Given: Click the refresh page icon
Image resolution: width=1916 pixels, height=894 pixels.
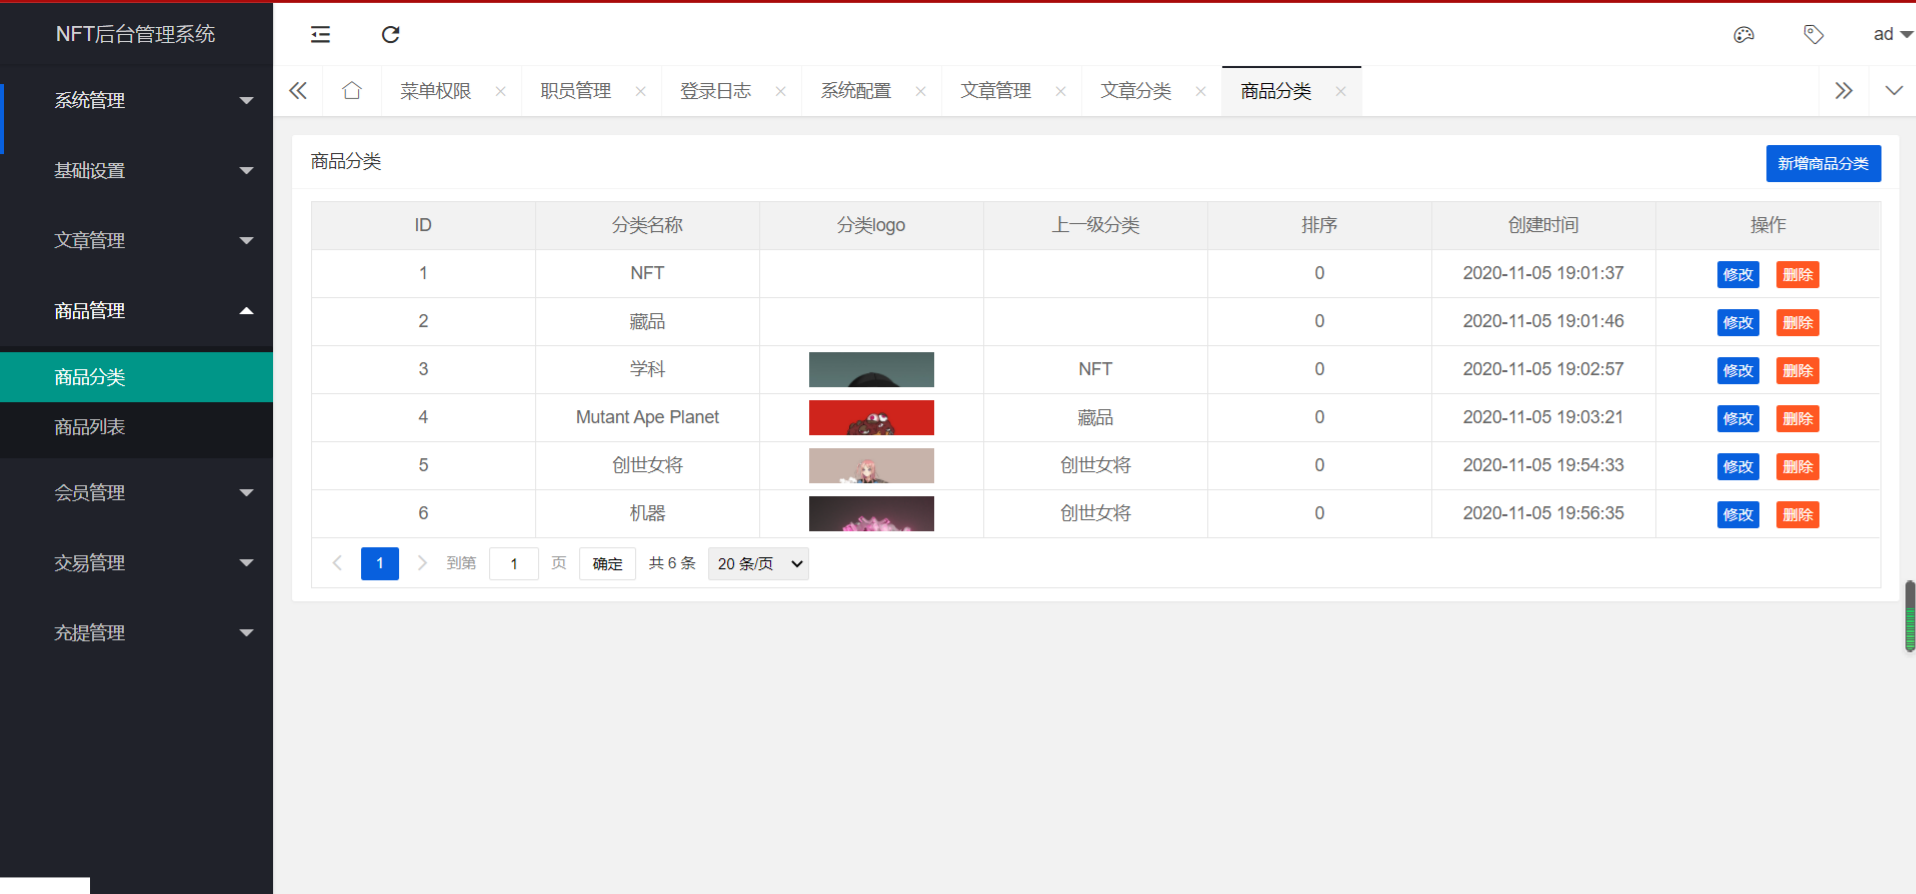Looking at the screenshot, I should coord(391,35).
